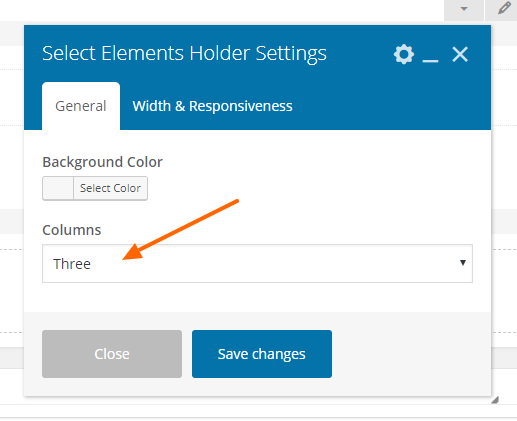The height and width of the screenshot is (421, 517).
Task: Click the background color swatch preview
Action: (58, 188)
